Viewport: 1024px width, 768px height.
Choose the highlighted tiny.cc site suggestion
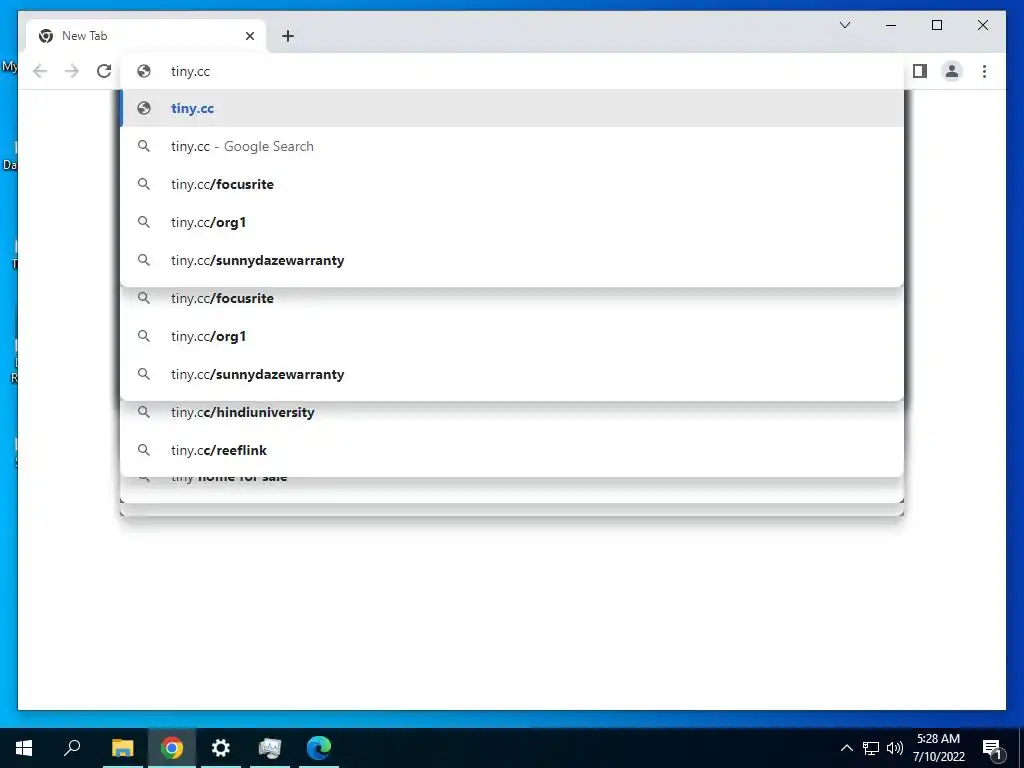tap(512, 108)
